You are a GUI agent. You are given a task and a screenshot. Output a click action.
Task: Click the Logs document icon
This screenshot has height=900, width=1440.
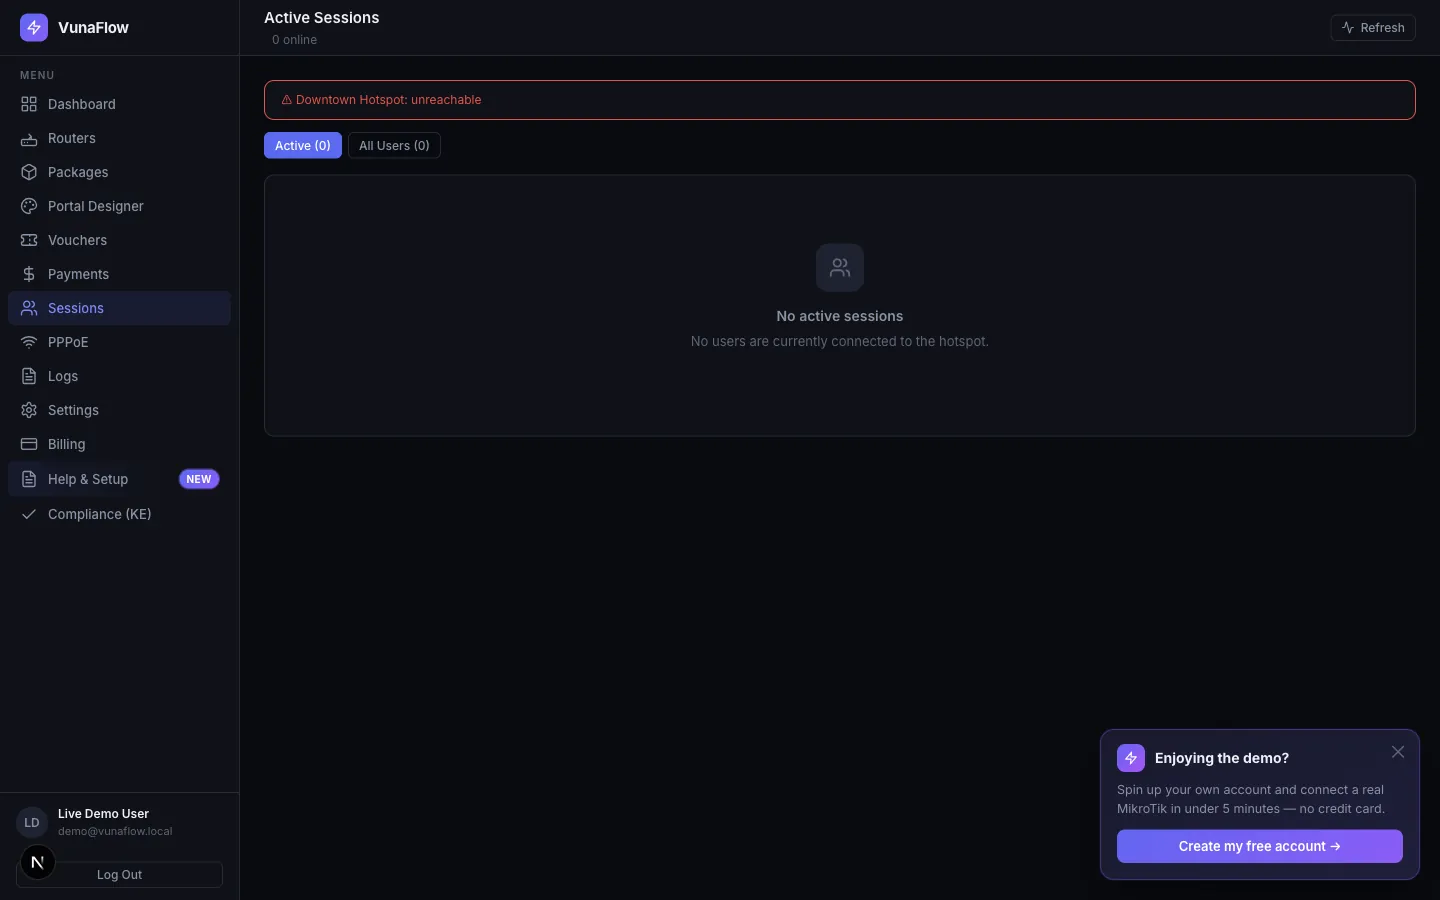pos(29,376)
